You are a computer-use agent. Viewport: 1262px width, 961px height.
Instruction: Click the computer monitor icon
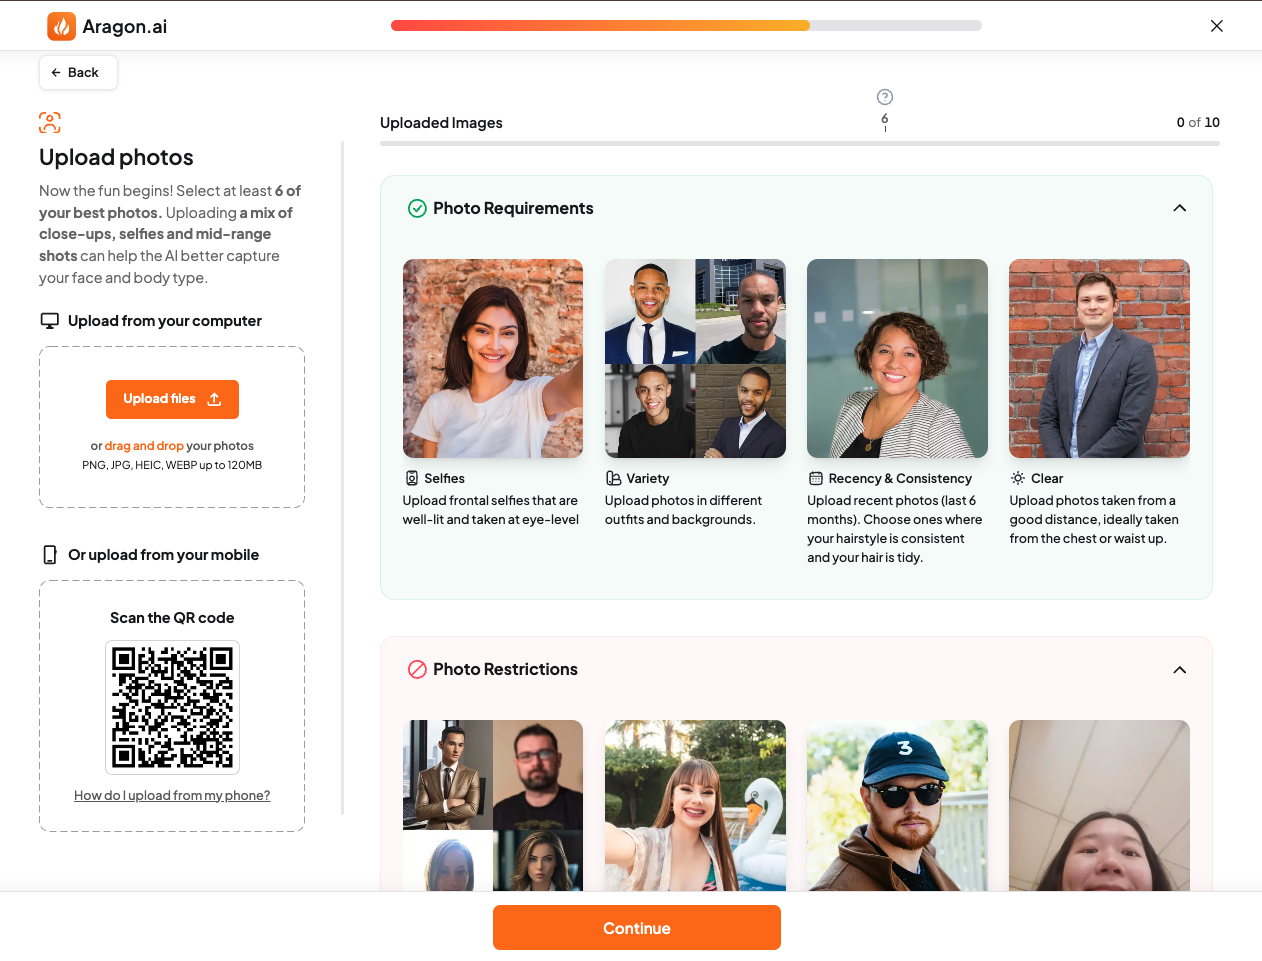tap(50, 321)
